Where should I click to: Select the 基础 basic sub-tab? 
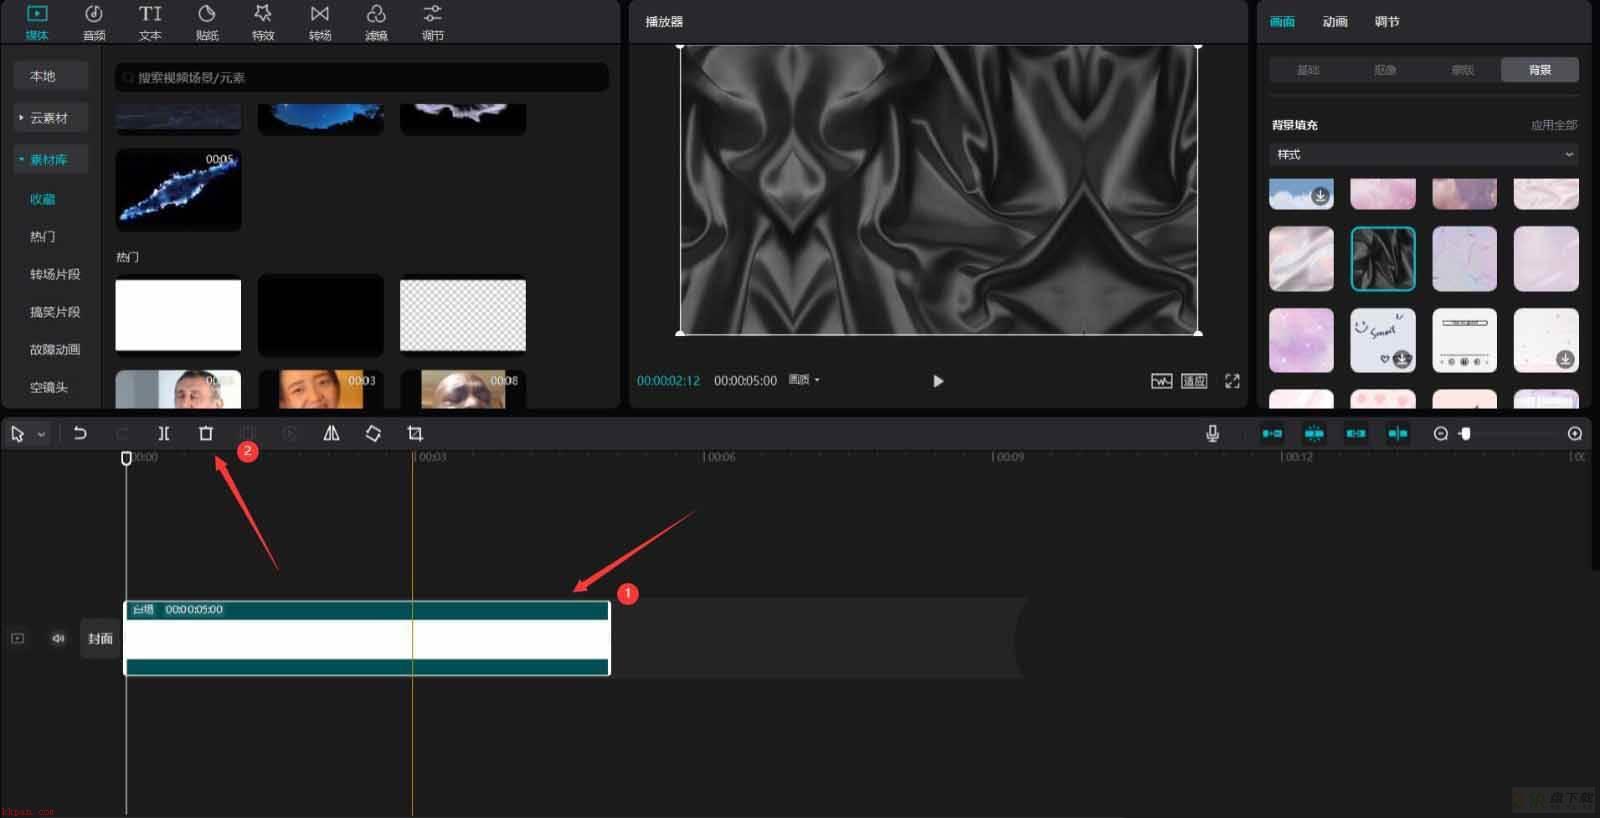(x=1308, y=70)
